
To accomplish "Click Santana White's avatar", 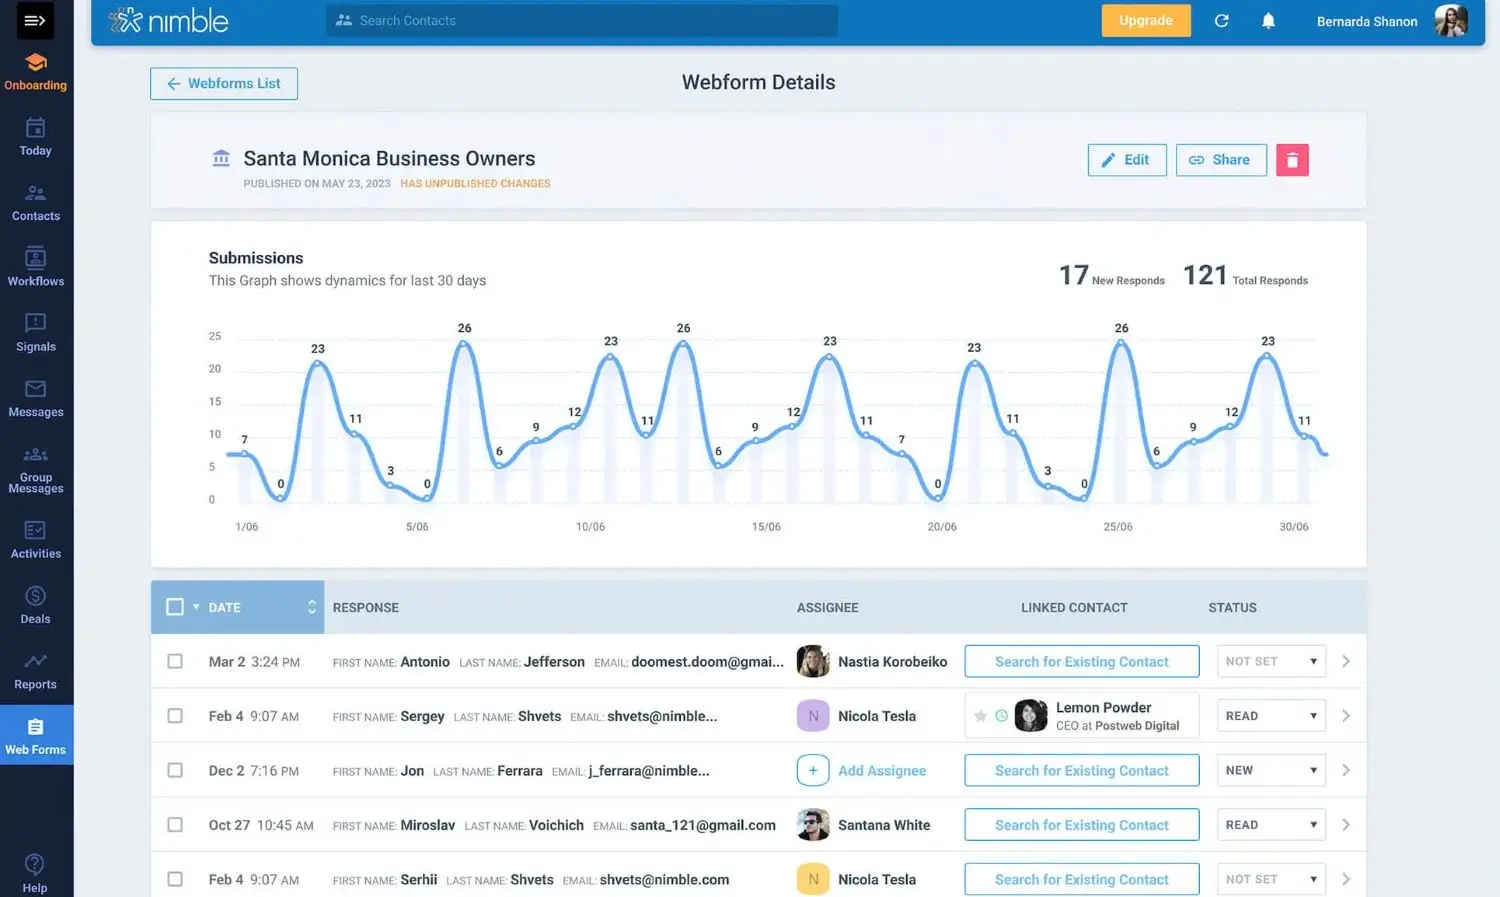I will (x=813, y=825).
